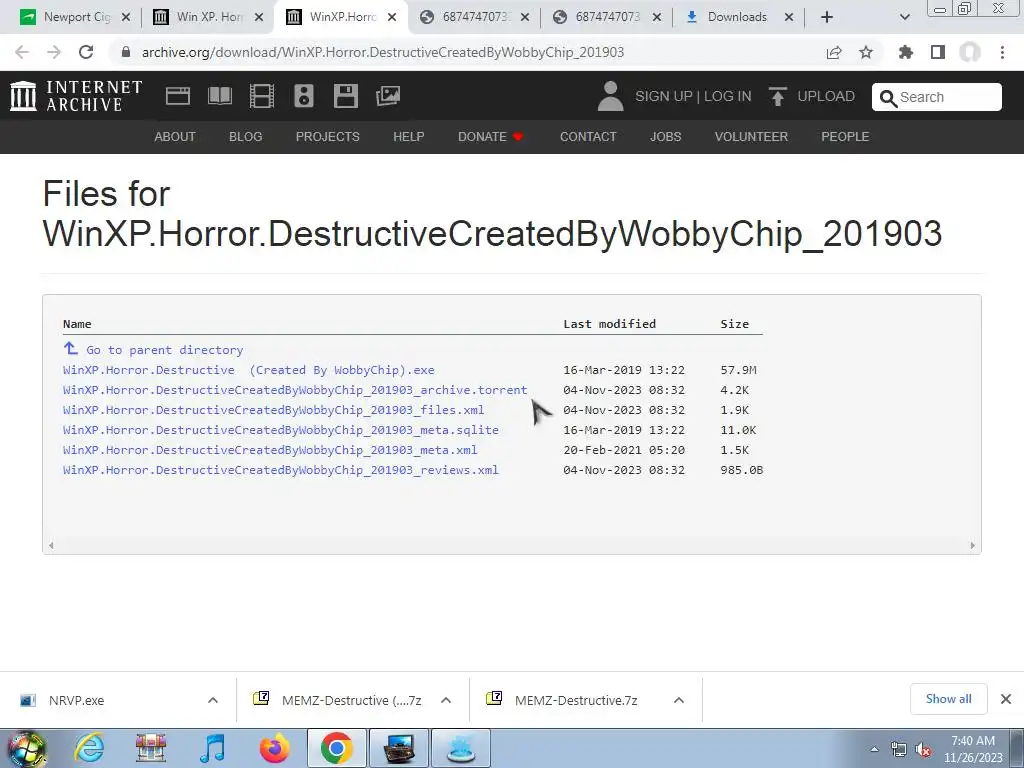1024x768 pixels.
Task: Download the WobbyChip .exe file link
Action: click(249, 370)
